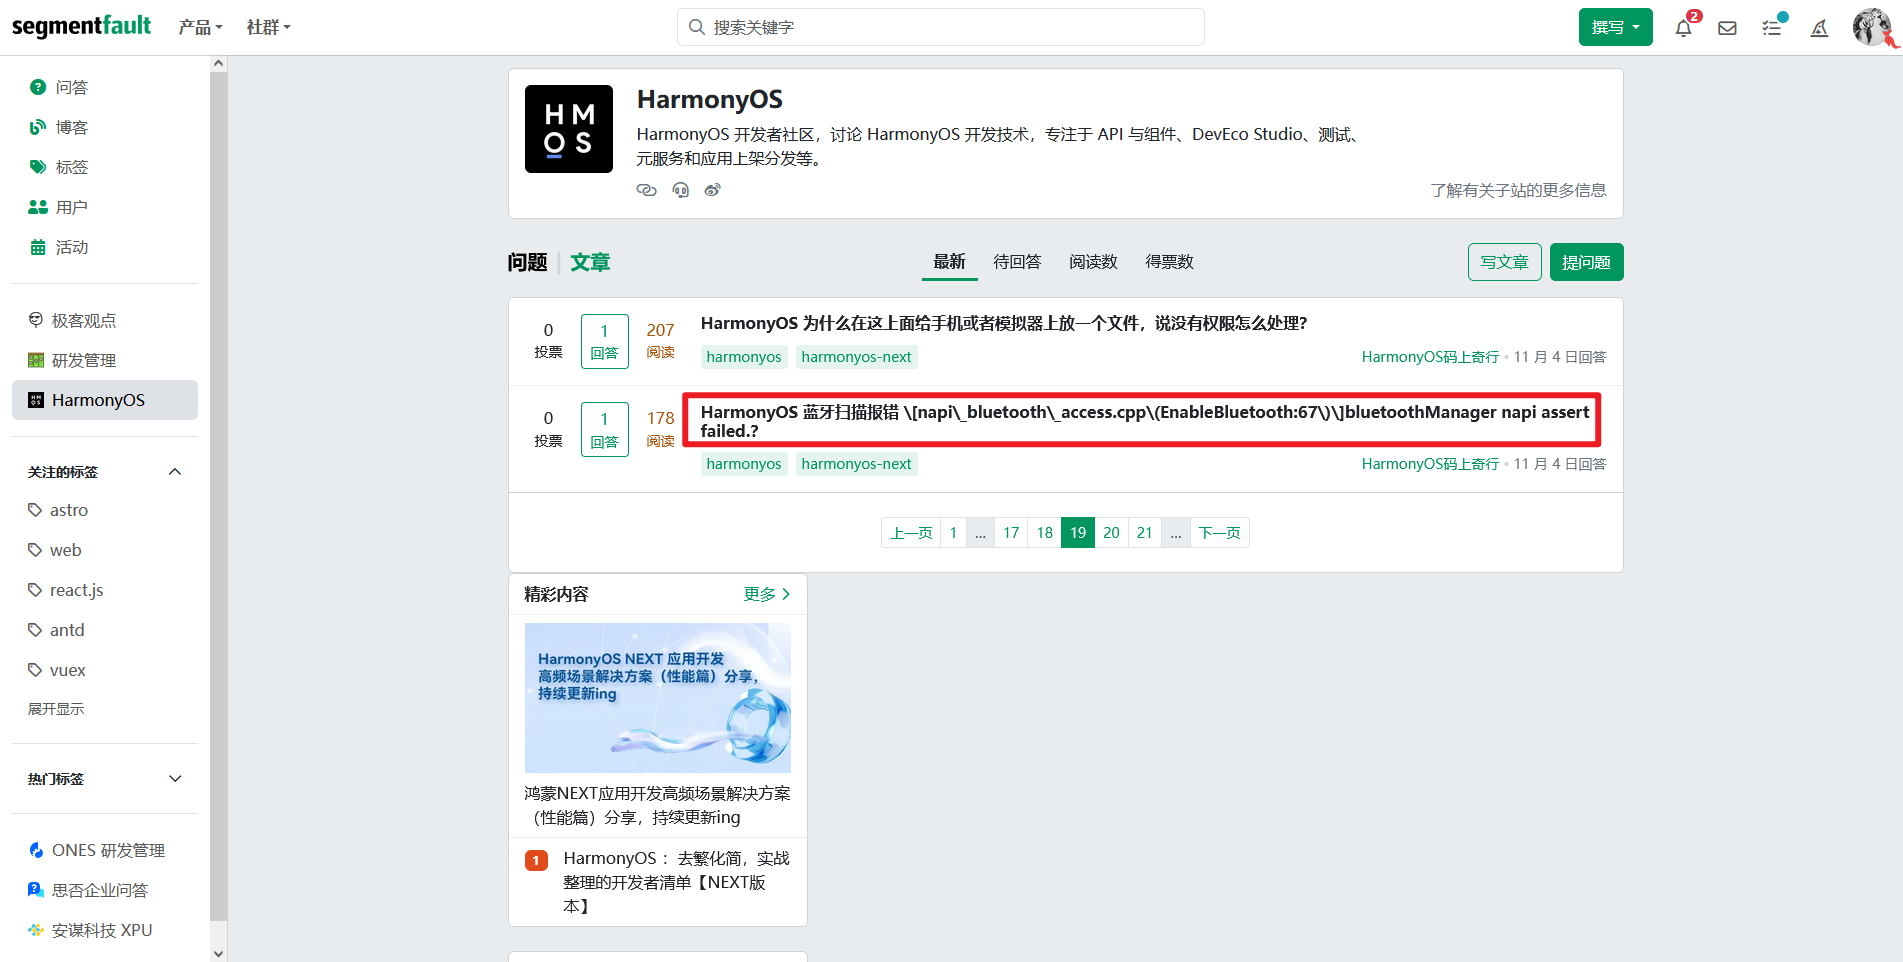Click harmonyos tag on 178阅读 question
The image size is (1903, 962).
744,464
